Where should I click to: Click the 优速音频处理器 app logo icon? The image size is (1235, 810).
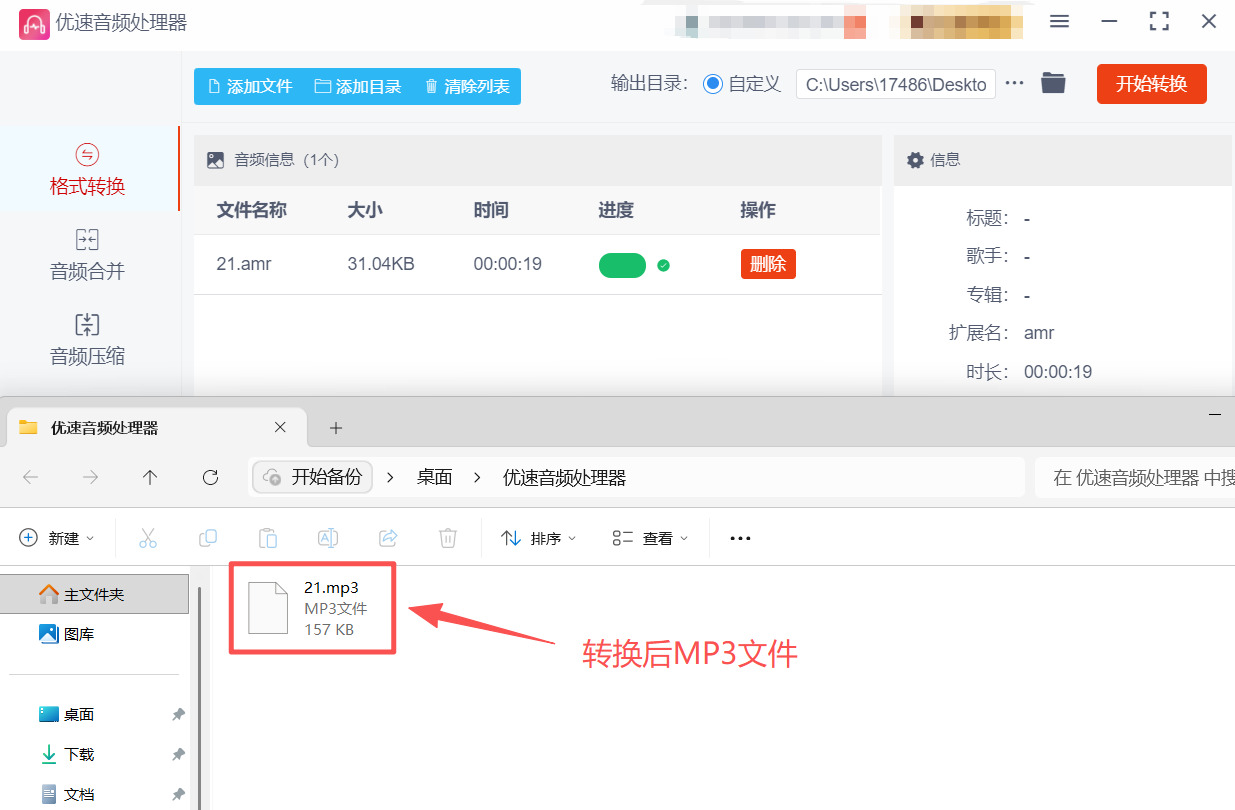(35, 22)
